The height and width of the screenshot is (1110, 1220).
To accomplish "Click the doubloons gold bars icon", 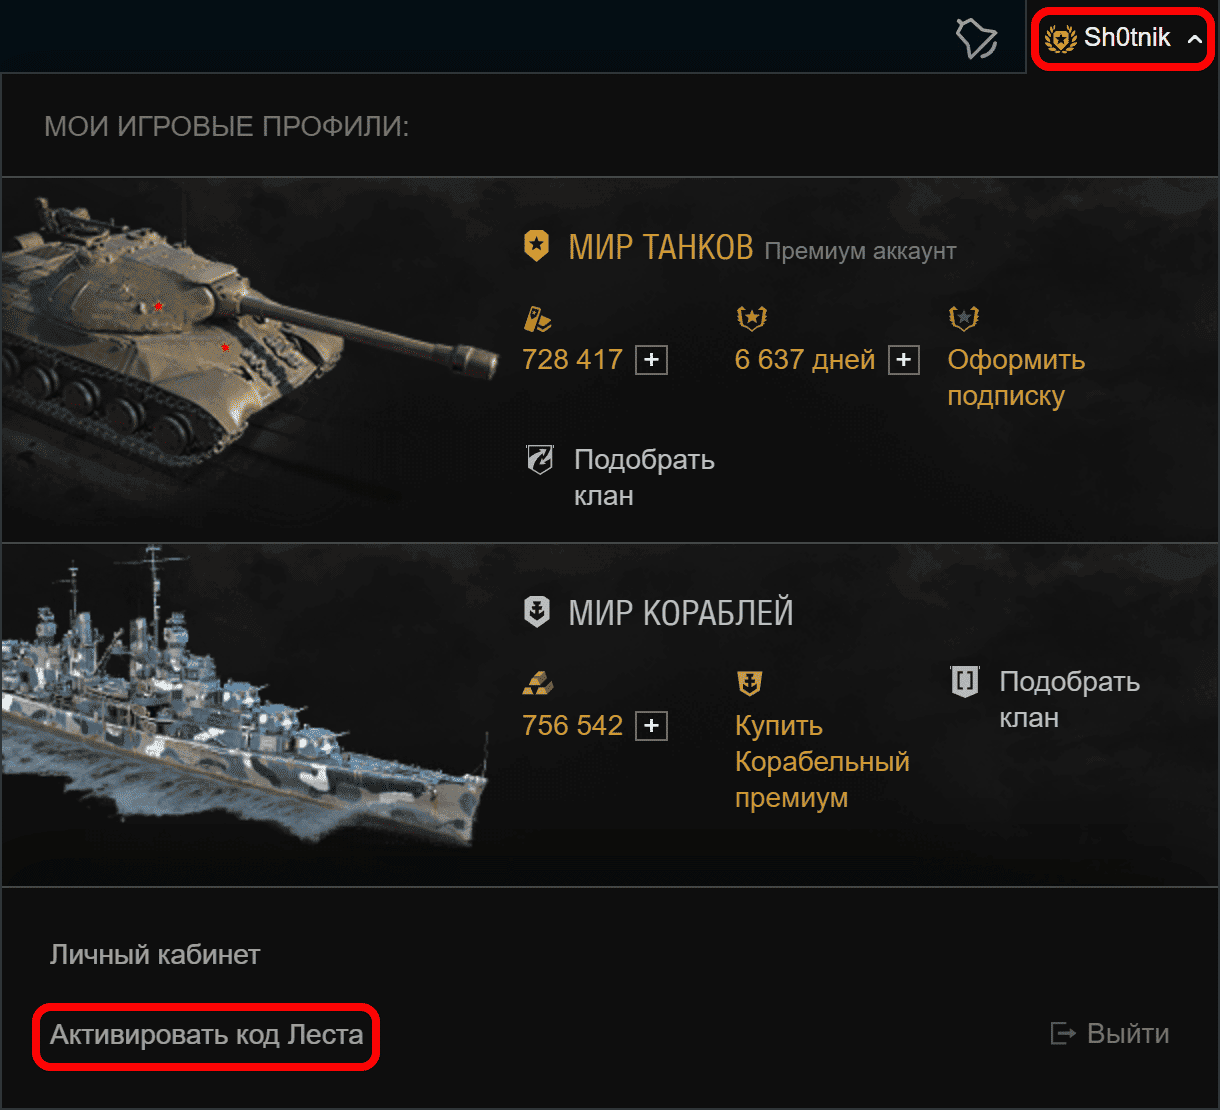I will click(x=537, y=683).
